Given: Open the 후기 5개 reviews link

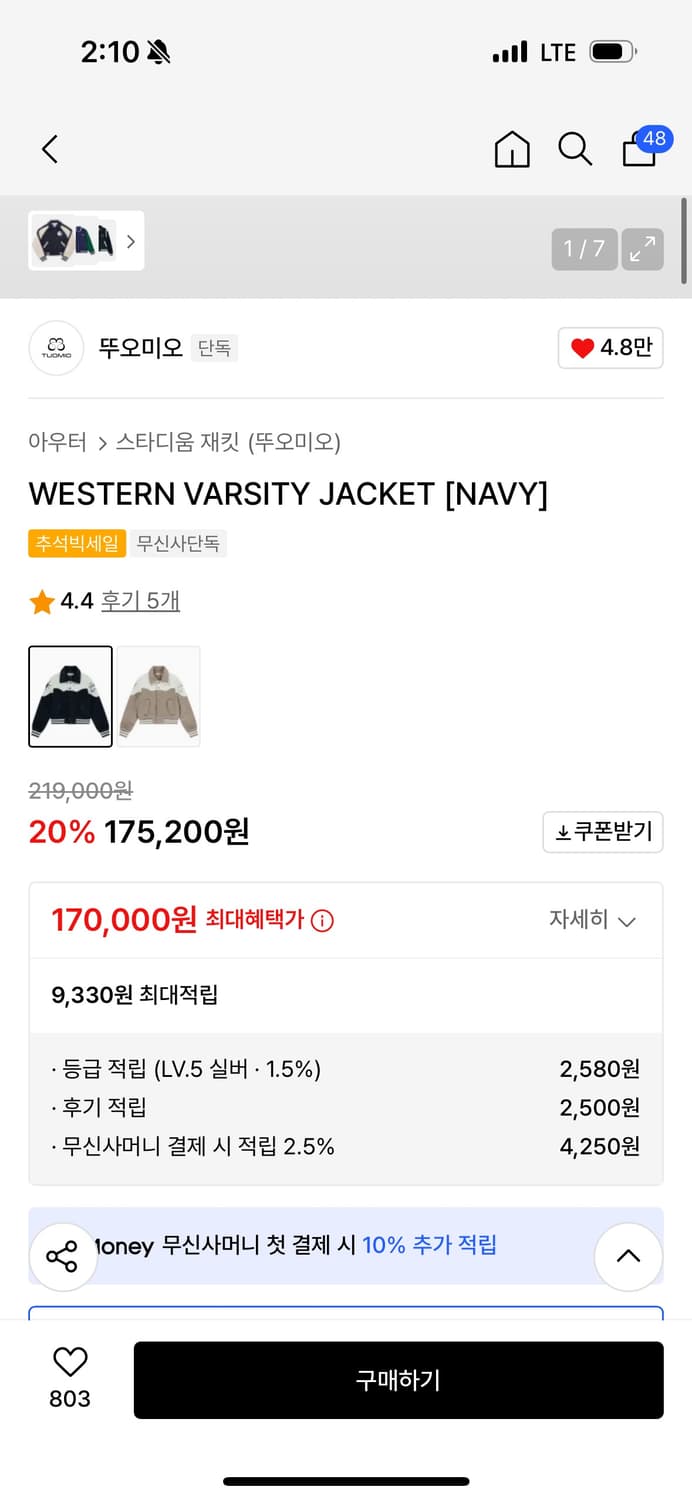Looking at the screenshot, I should [x=140, y=601].
